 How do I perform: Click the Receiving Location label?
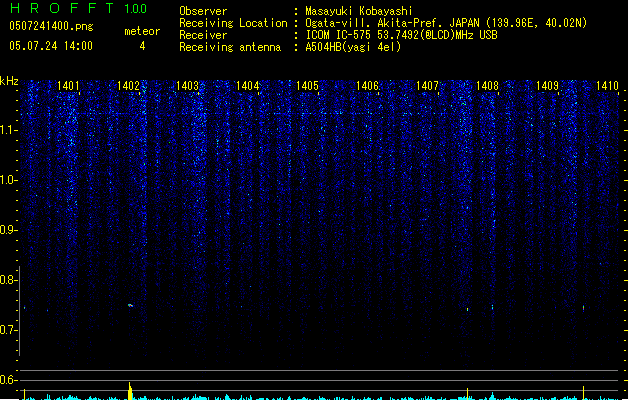[233, 23]
